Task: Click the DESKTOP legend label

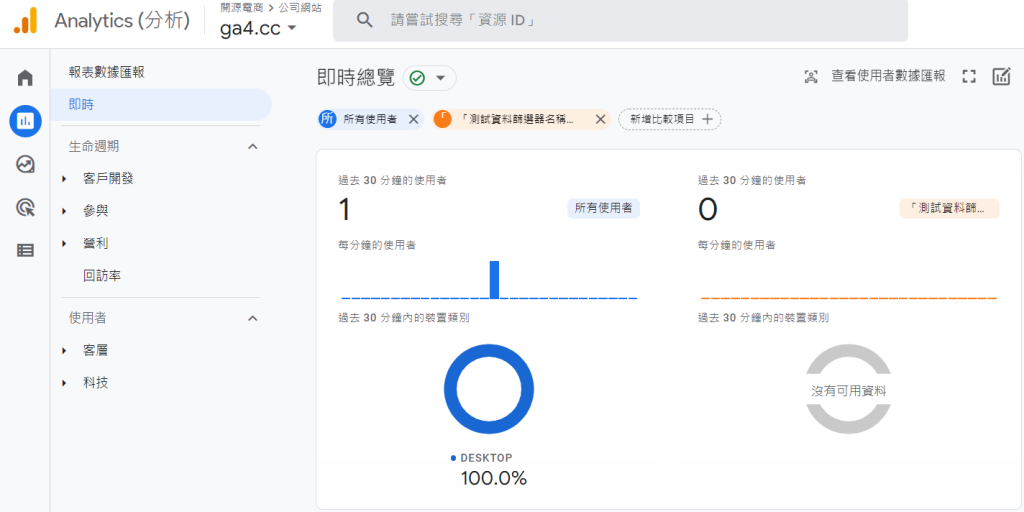Action: 487,458
